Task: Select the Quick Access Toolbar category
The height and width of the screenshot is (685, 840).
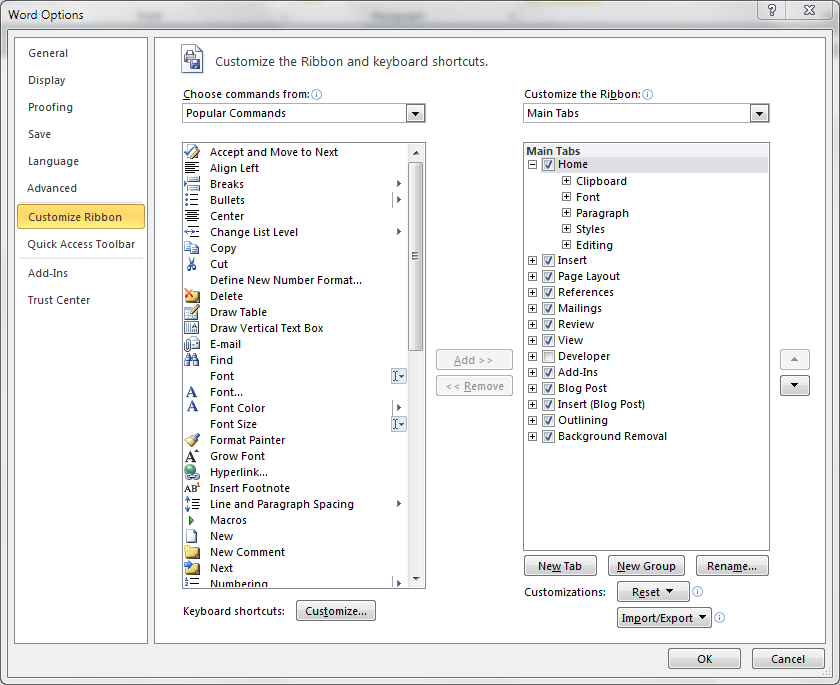Action: pyautogui.click(x=81, y=244)
